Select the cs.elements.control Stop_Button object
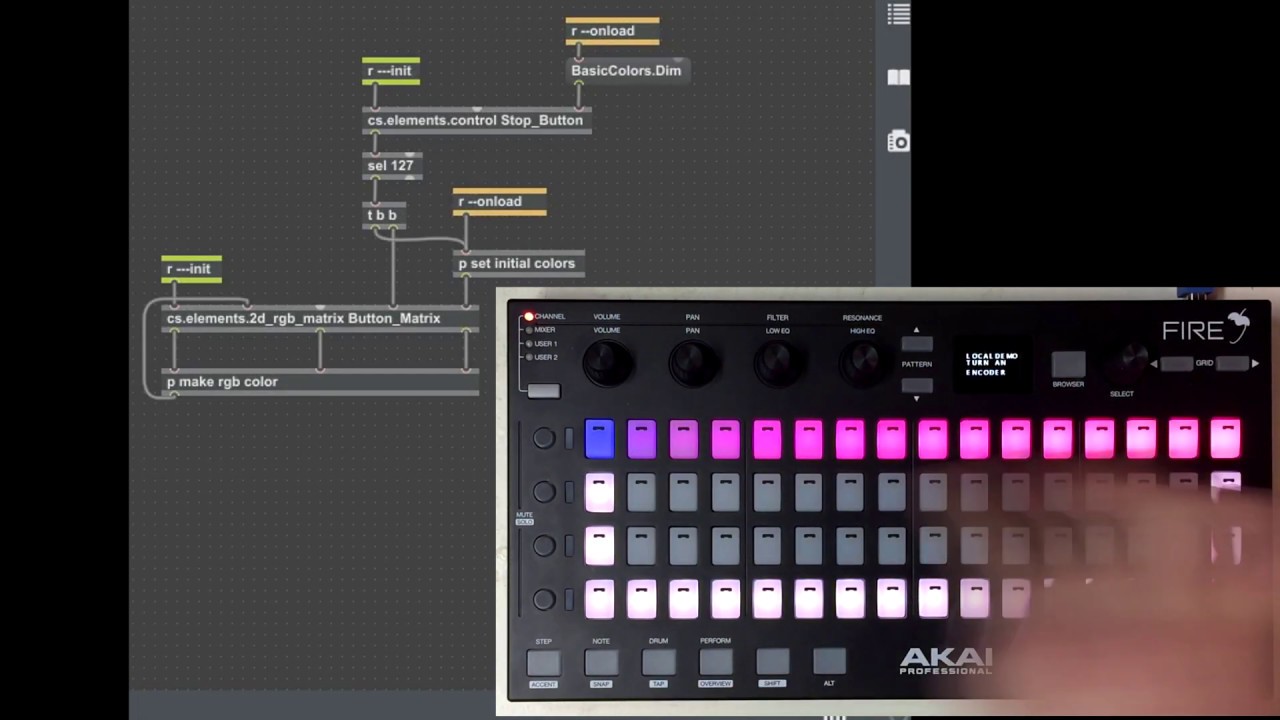This screenshot has width=1280, height=720. tap(477, 120)
